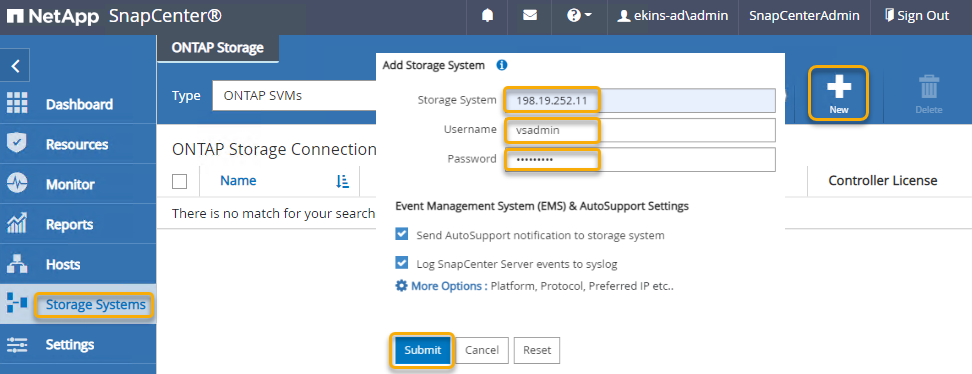Open the Monitor page
Screen dimensions: 972x374
tap(70, 184)
